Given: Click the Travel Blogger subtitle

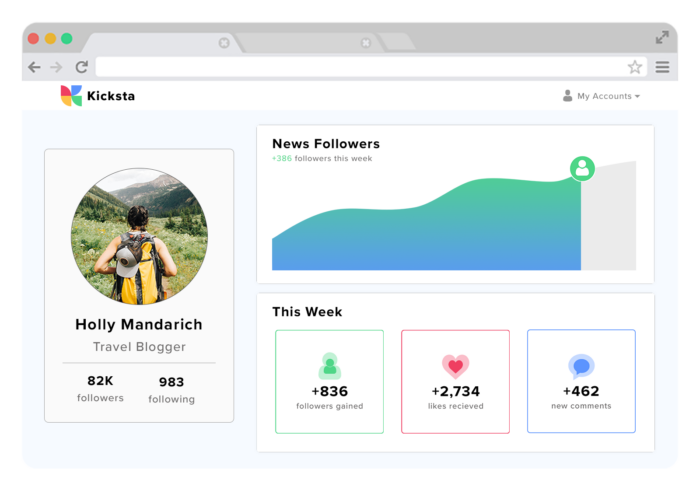Looking at the screenshot, I should click(x=139, y=347).
